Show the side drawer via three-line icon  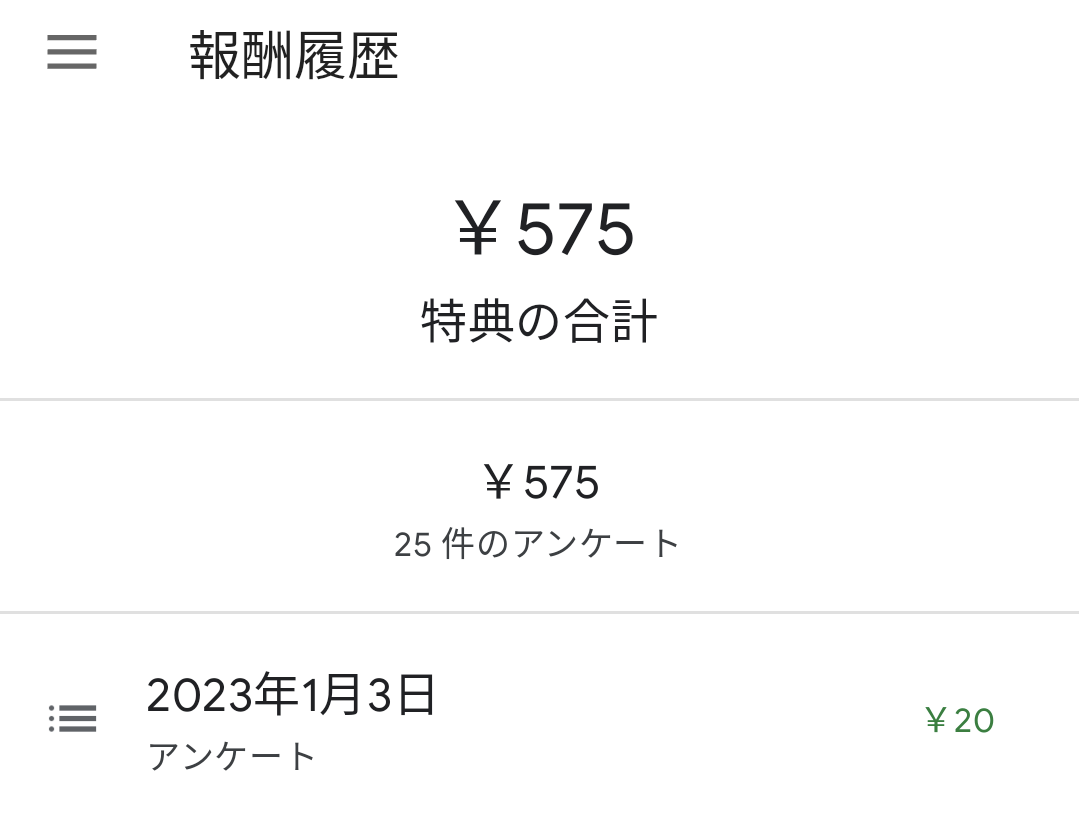pyautogui.click(x=72, y=52)
